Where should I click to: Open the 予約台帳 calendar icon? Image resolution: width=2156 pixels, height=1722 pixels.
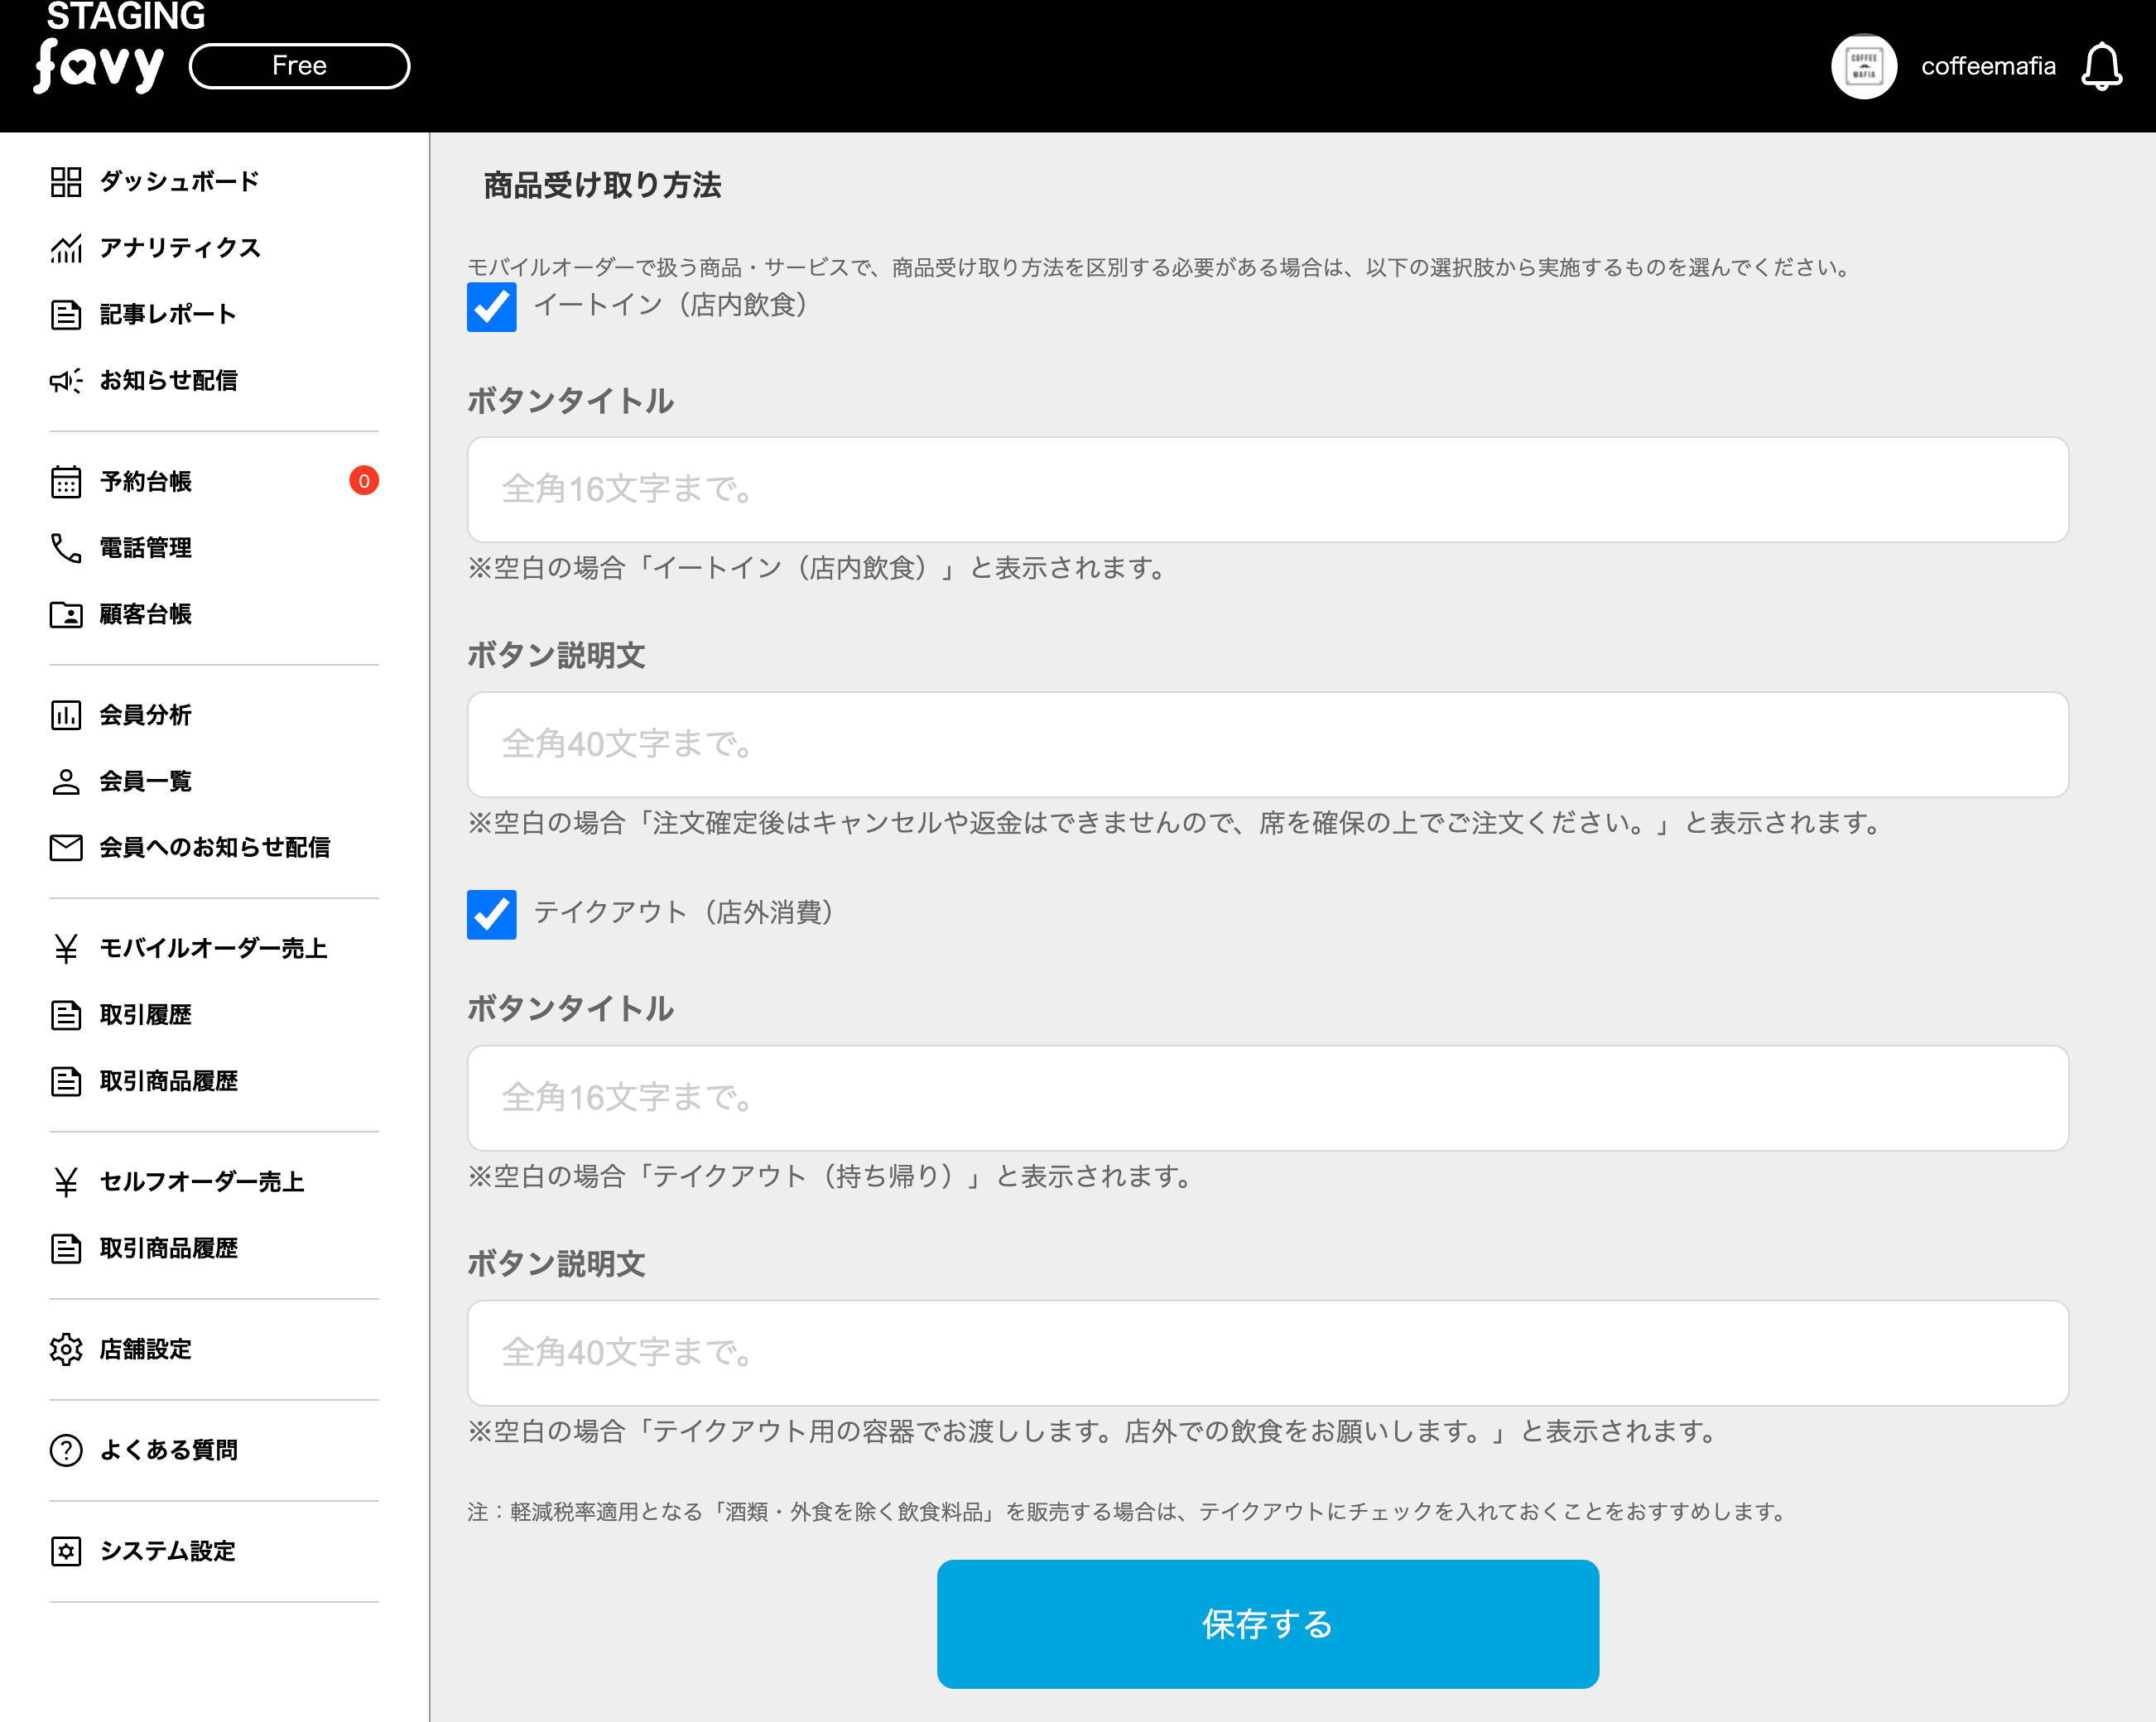pyautogui.click(x=66, y=482)
